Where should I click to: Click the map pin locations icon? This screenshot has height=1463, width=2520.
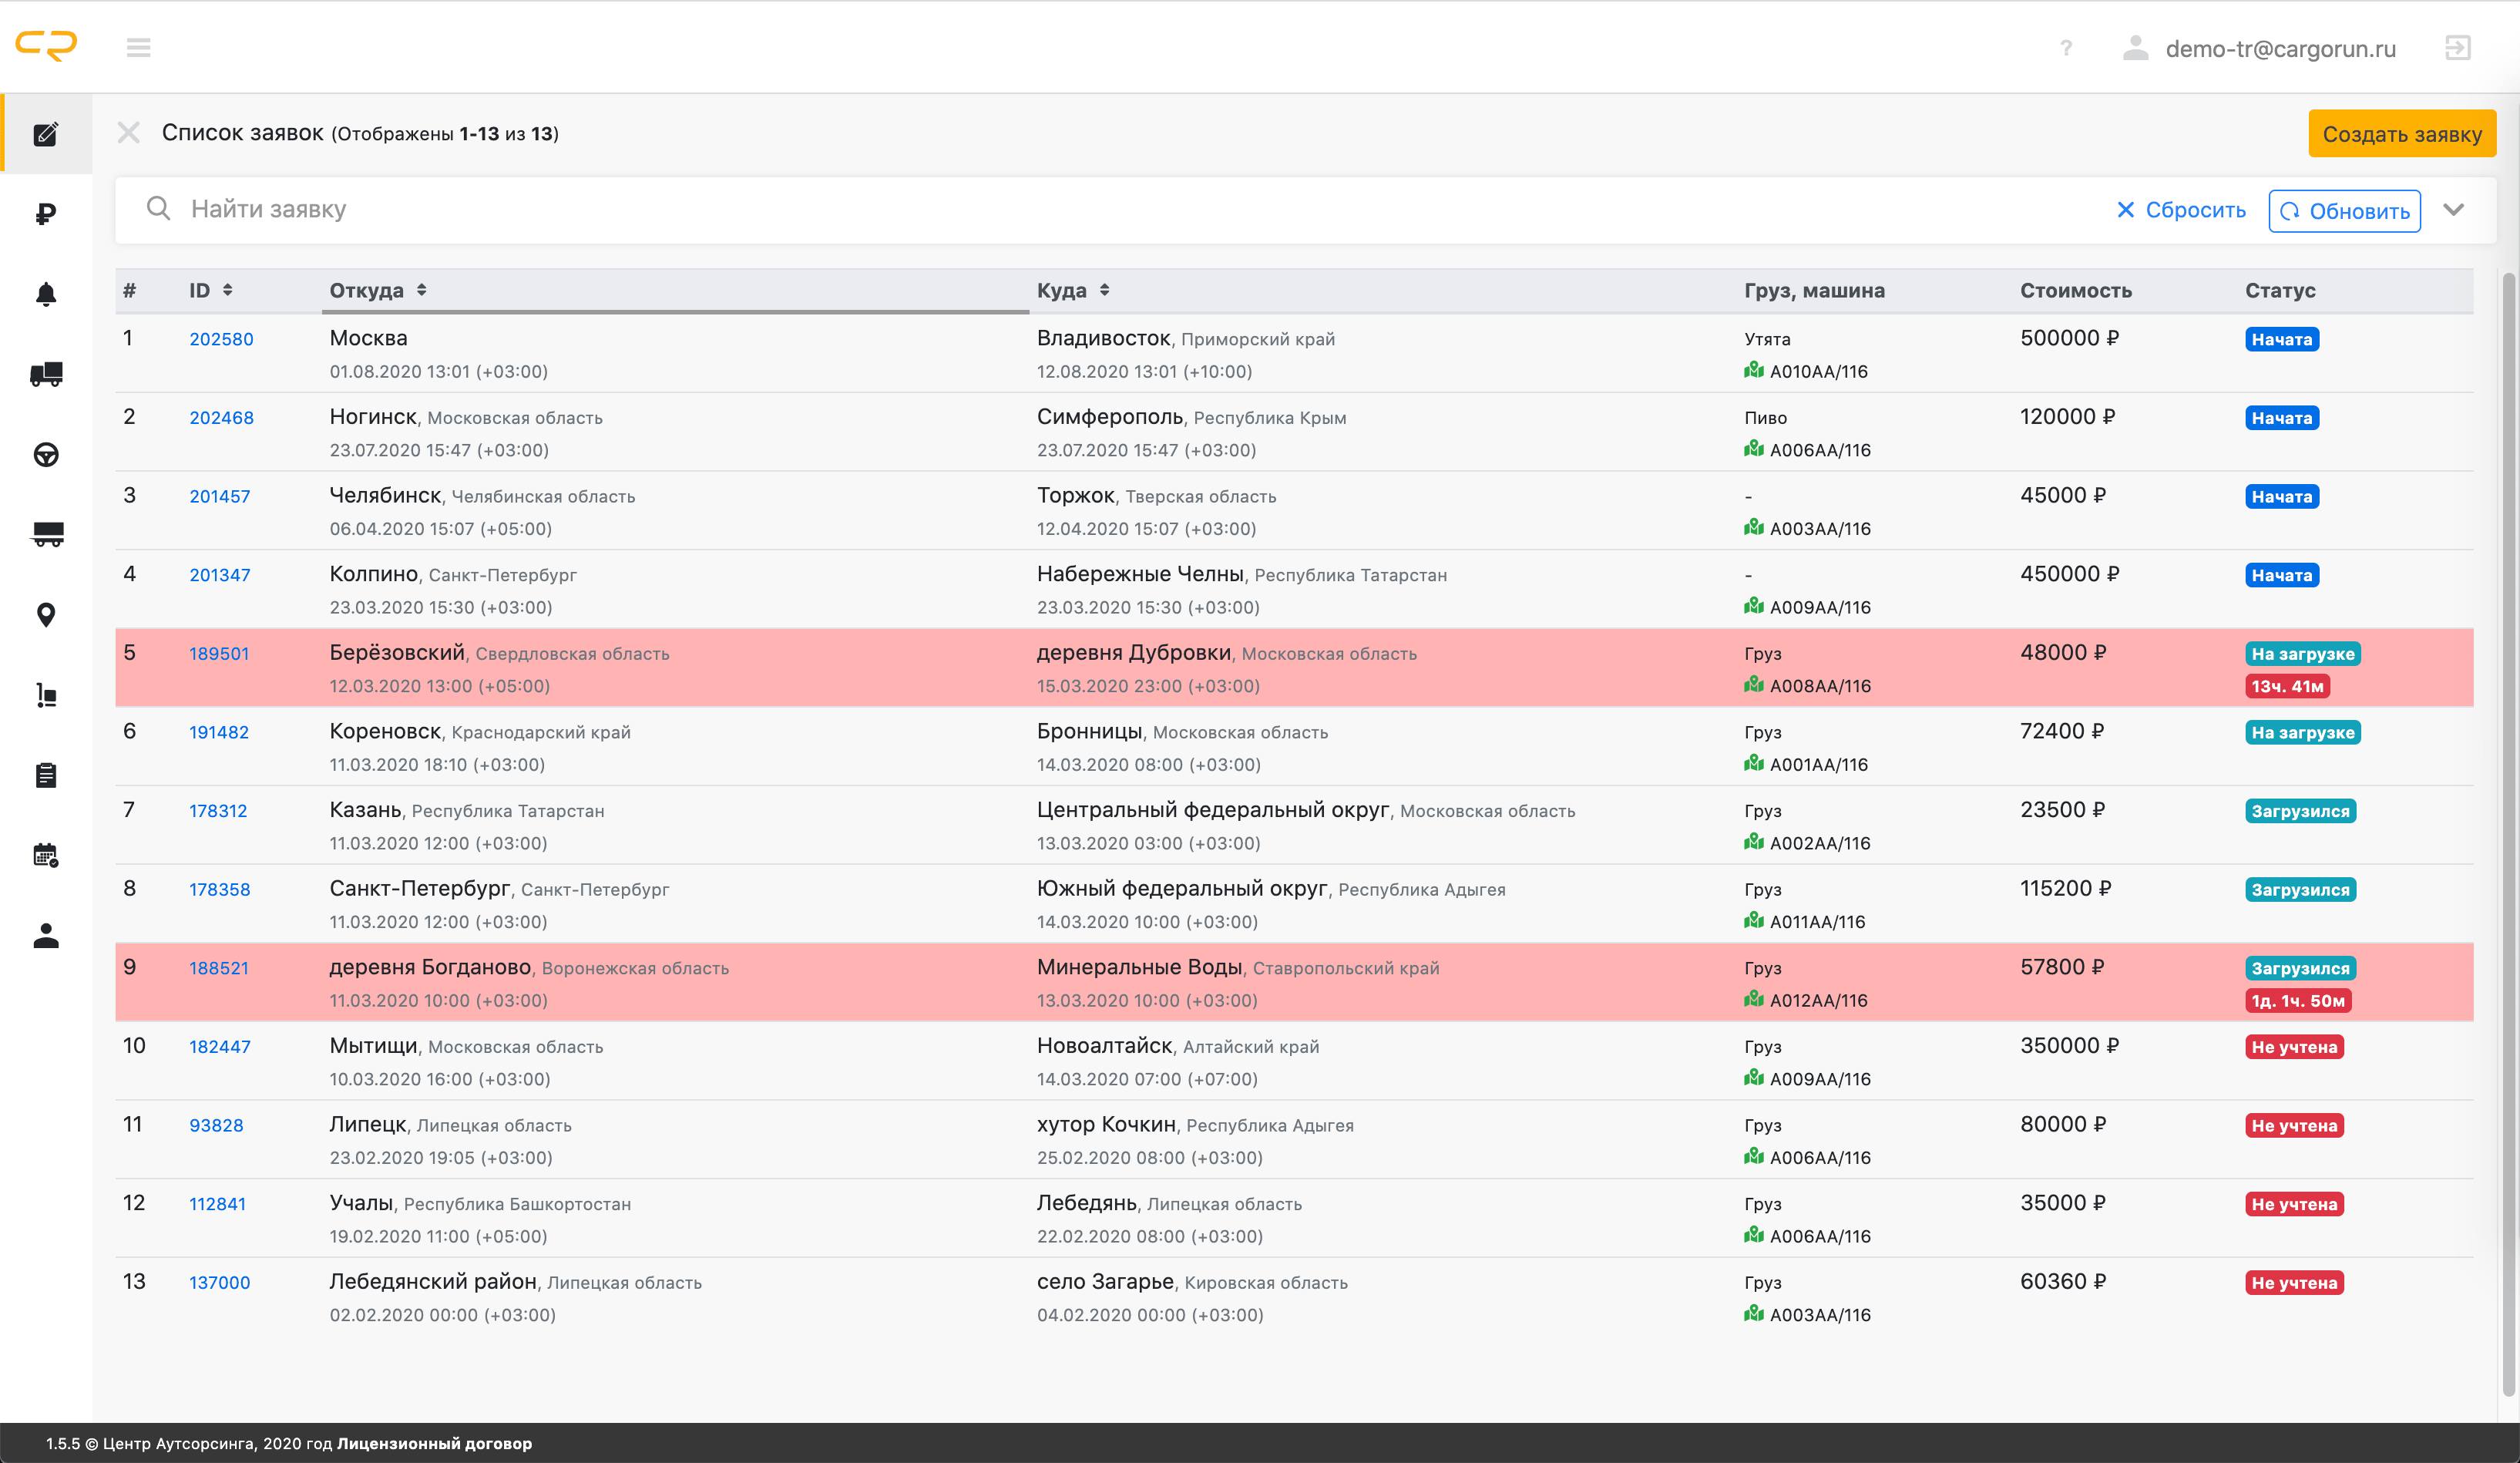coord(46,615)
